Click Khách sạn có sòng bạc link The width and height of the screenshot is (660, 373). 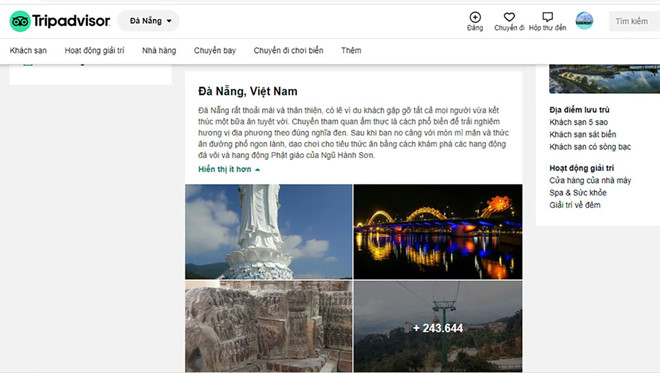[x=590, y=147]
